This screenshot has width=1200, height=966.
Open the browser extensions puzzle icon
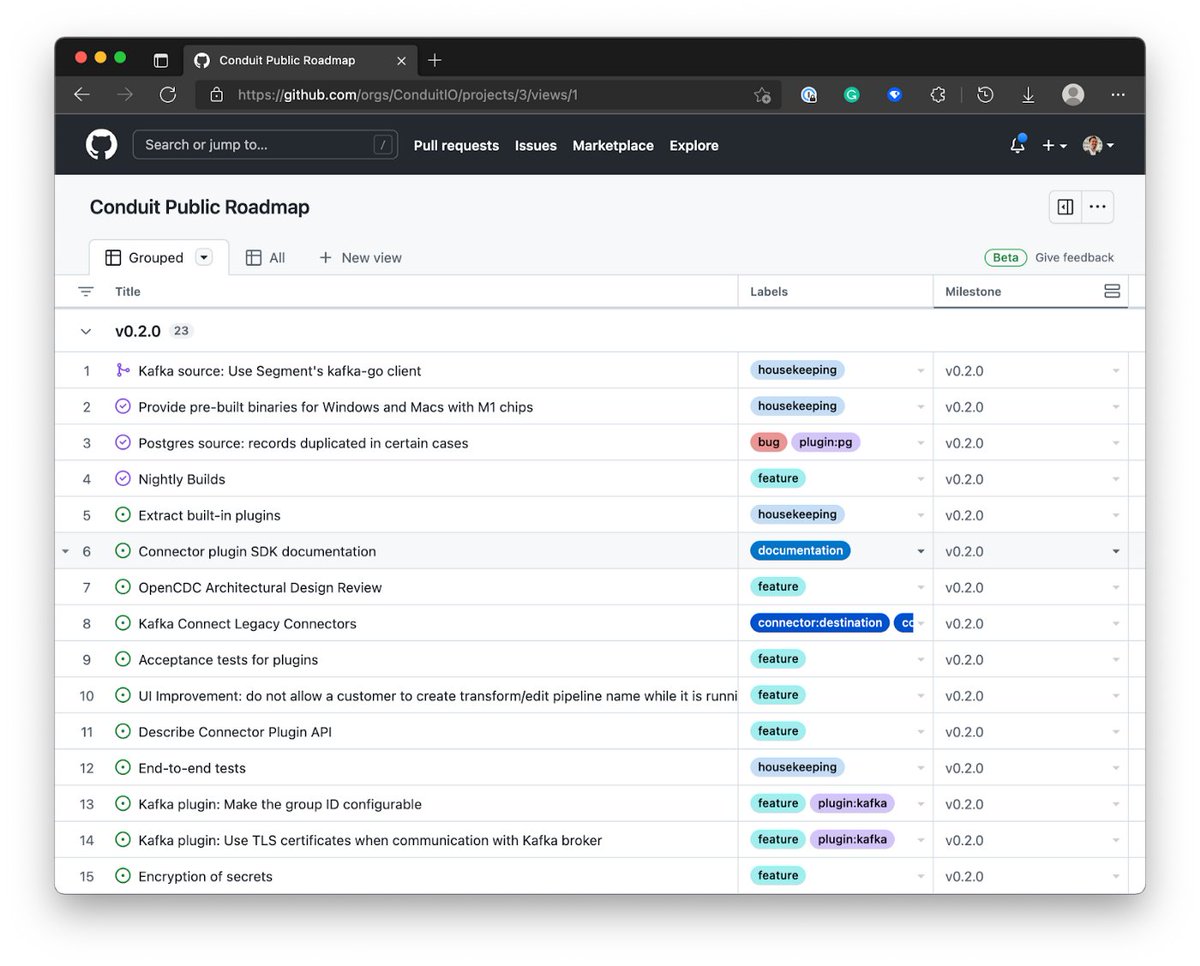[x=938, y=95]
